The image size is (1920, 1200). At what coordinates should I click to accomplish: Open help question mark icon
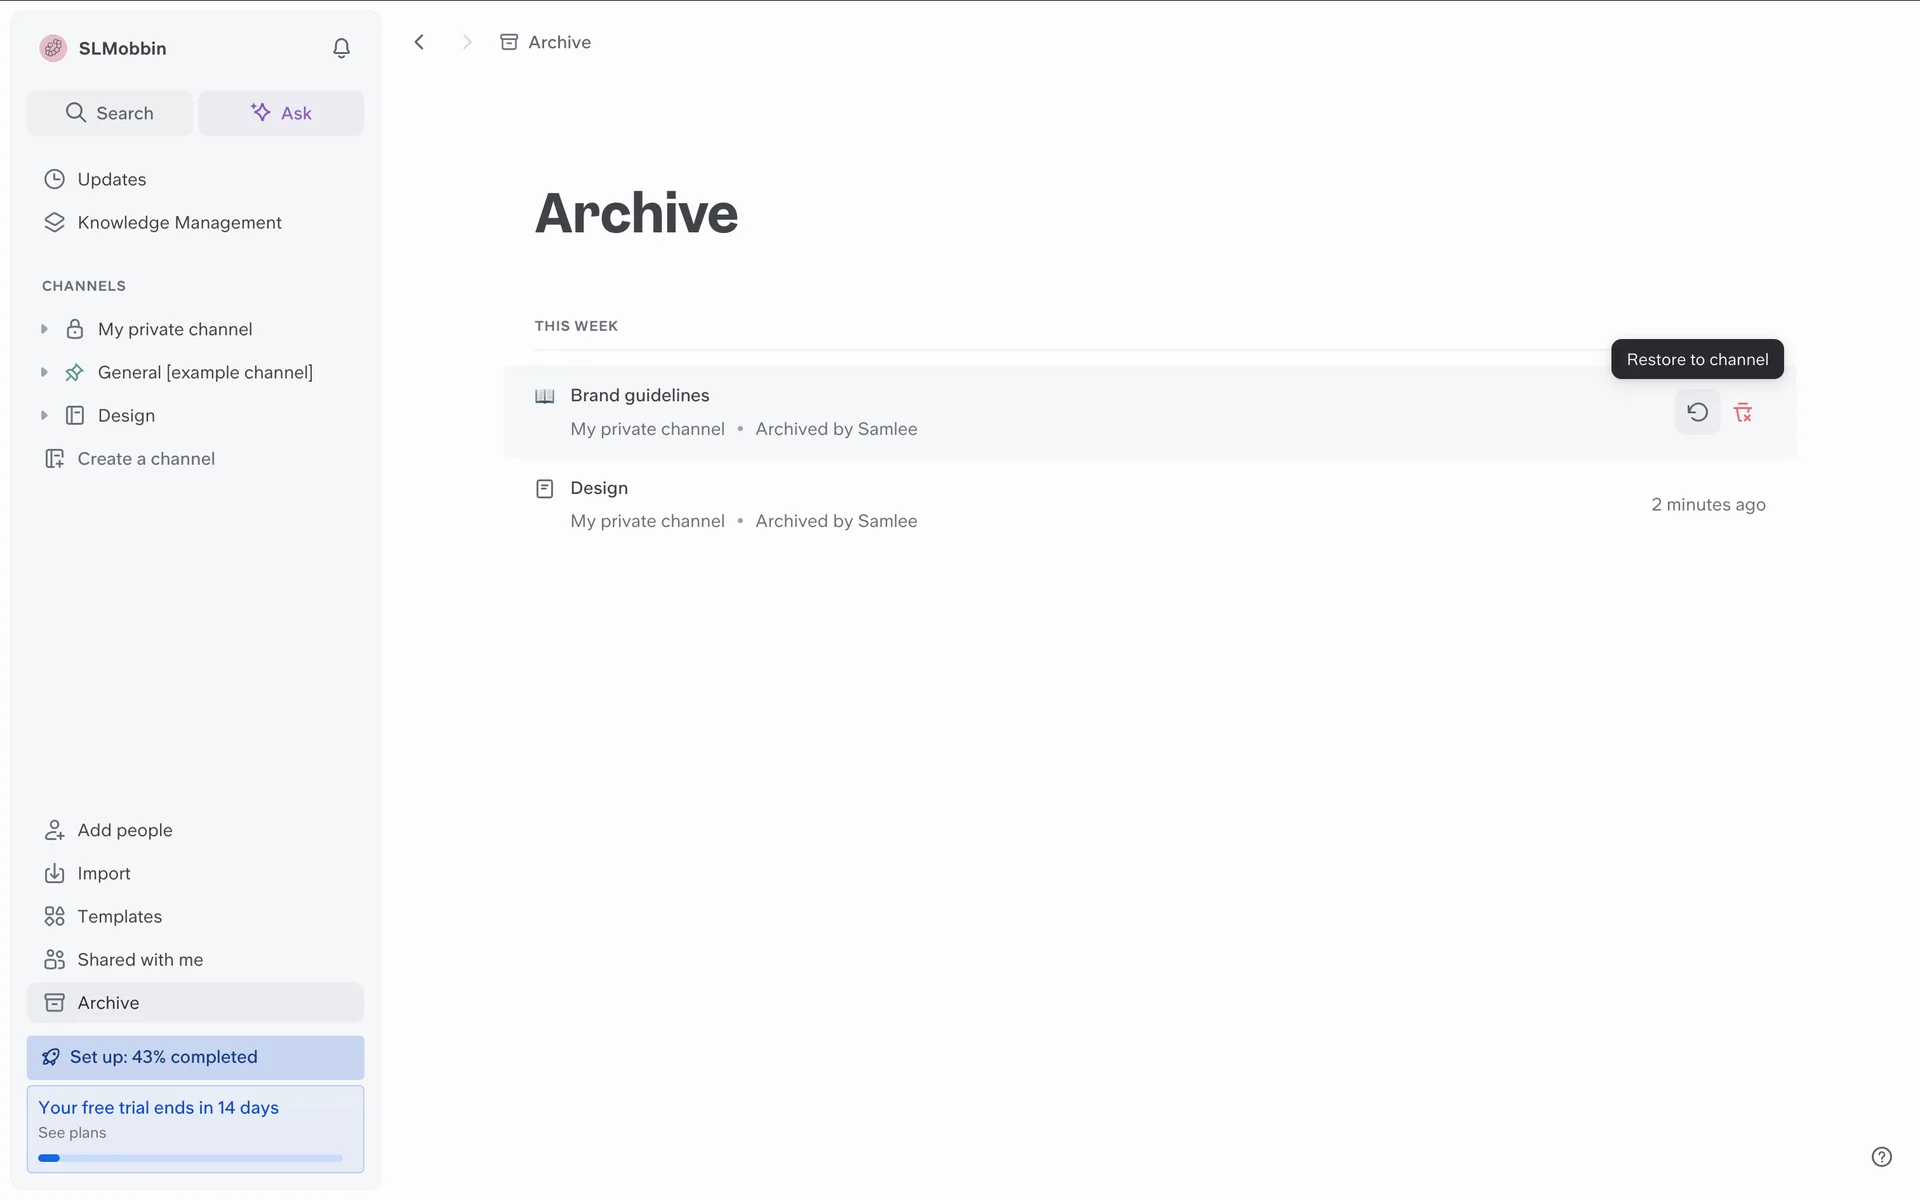tap(1881, 1157)
